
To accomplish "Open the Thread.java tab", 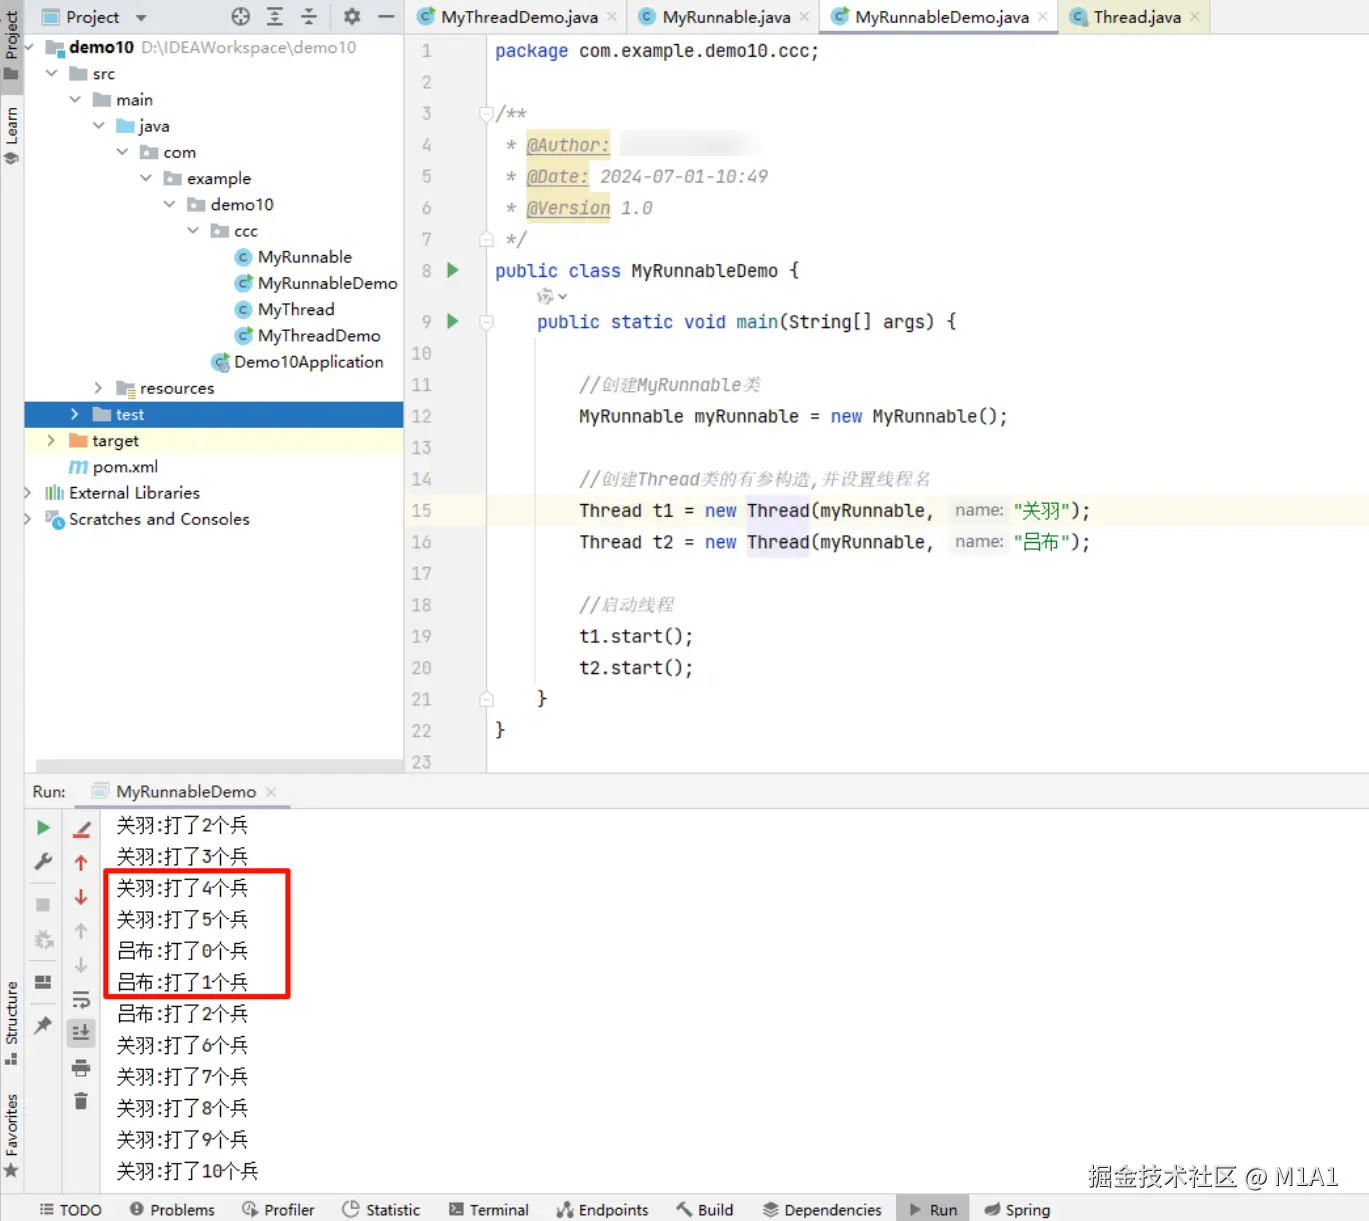I will coord(1137,17).
